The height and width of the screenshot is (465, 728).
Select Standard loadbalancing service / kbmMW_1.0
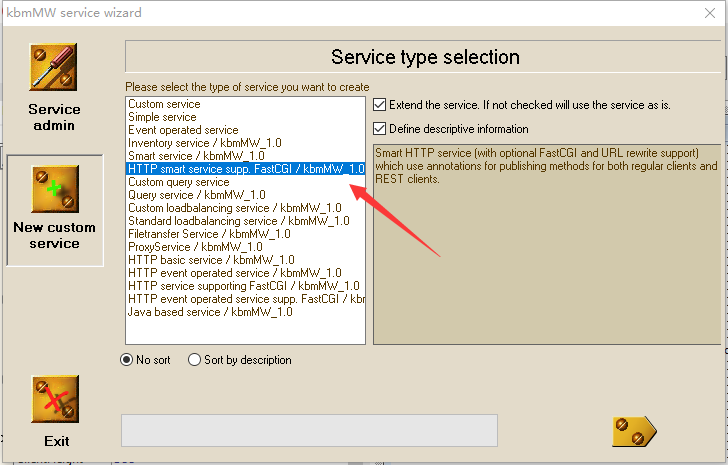pyautogui.click(x=245, y=221)
